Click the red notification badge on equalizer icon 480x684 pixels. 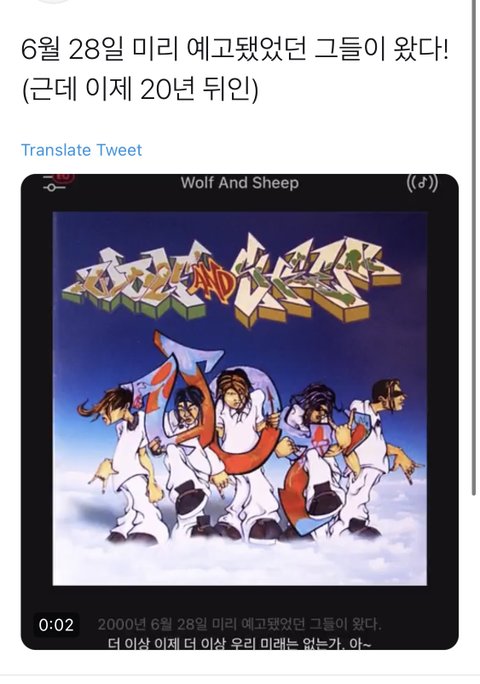[x=65, y=178]
